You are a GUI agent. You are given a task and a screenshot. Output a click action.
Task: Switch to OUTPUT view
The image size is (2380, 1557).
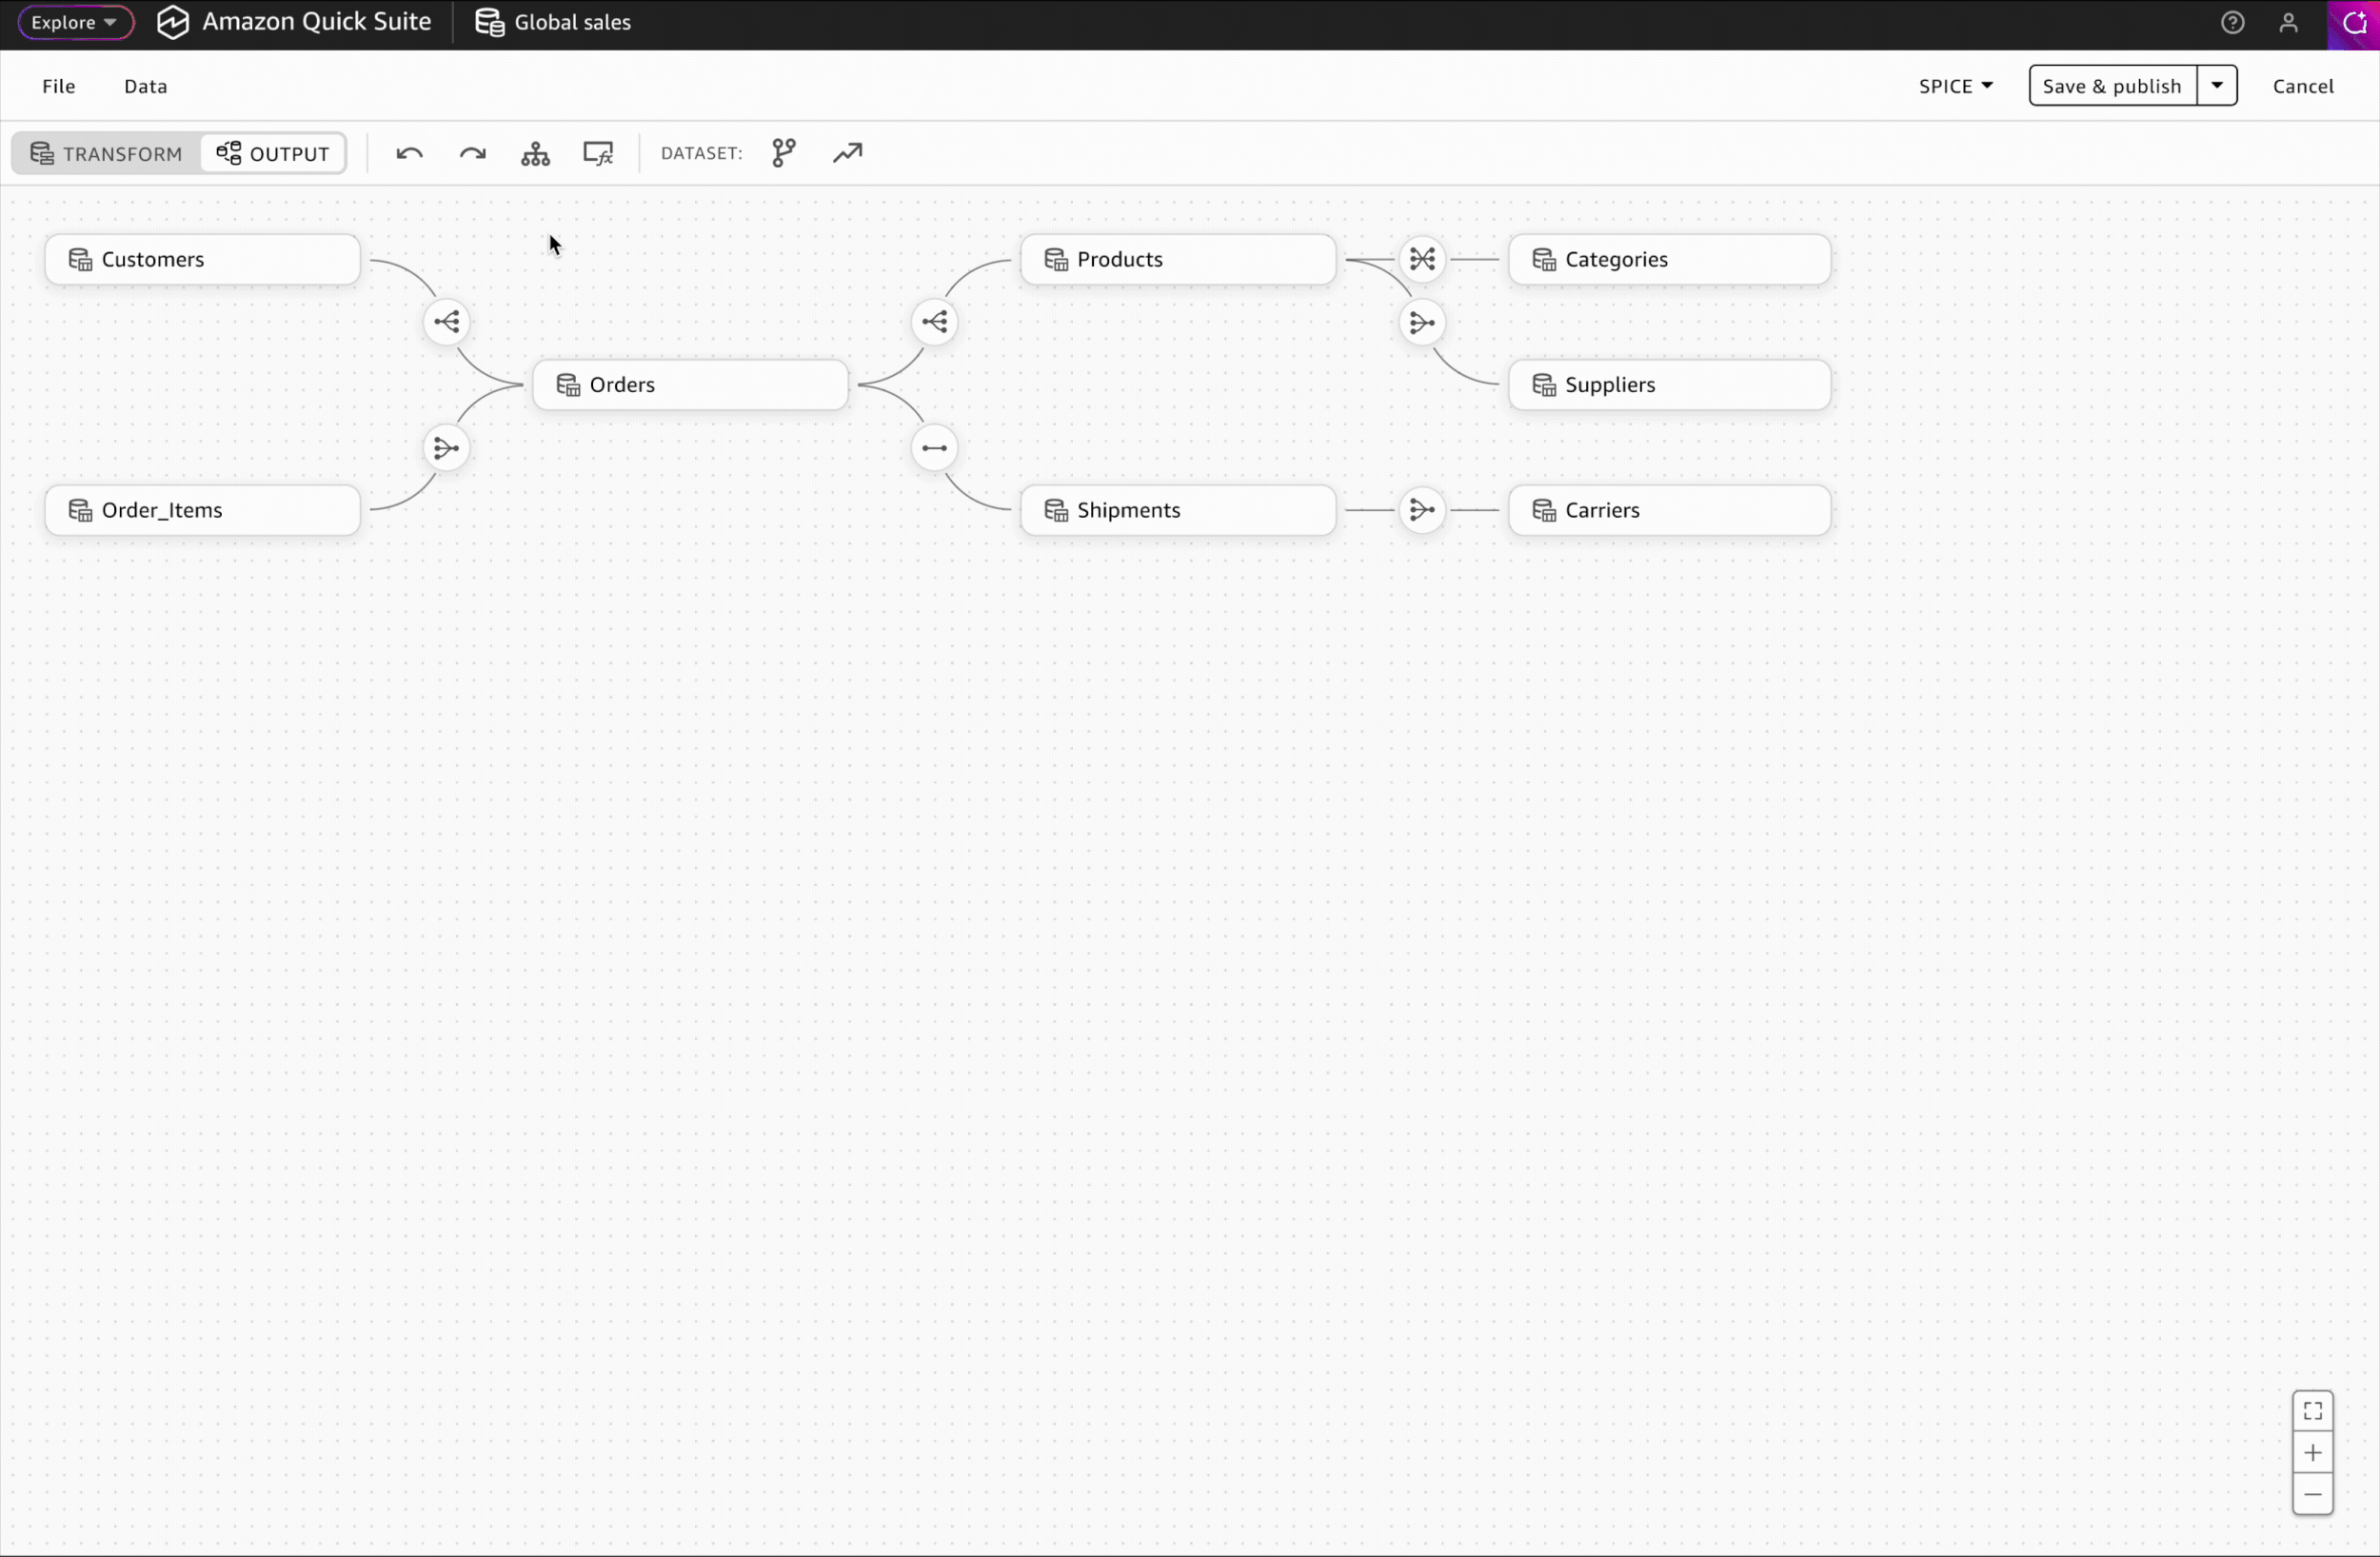click(273, 153)
